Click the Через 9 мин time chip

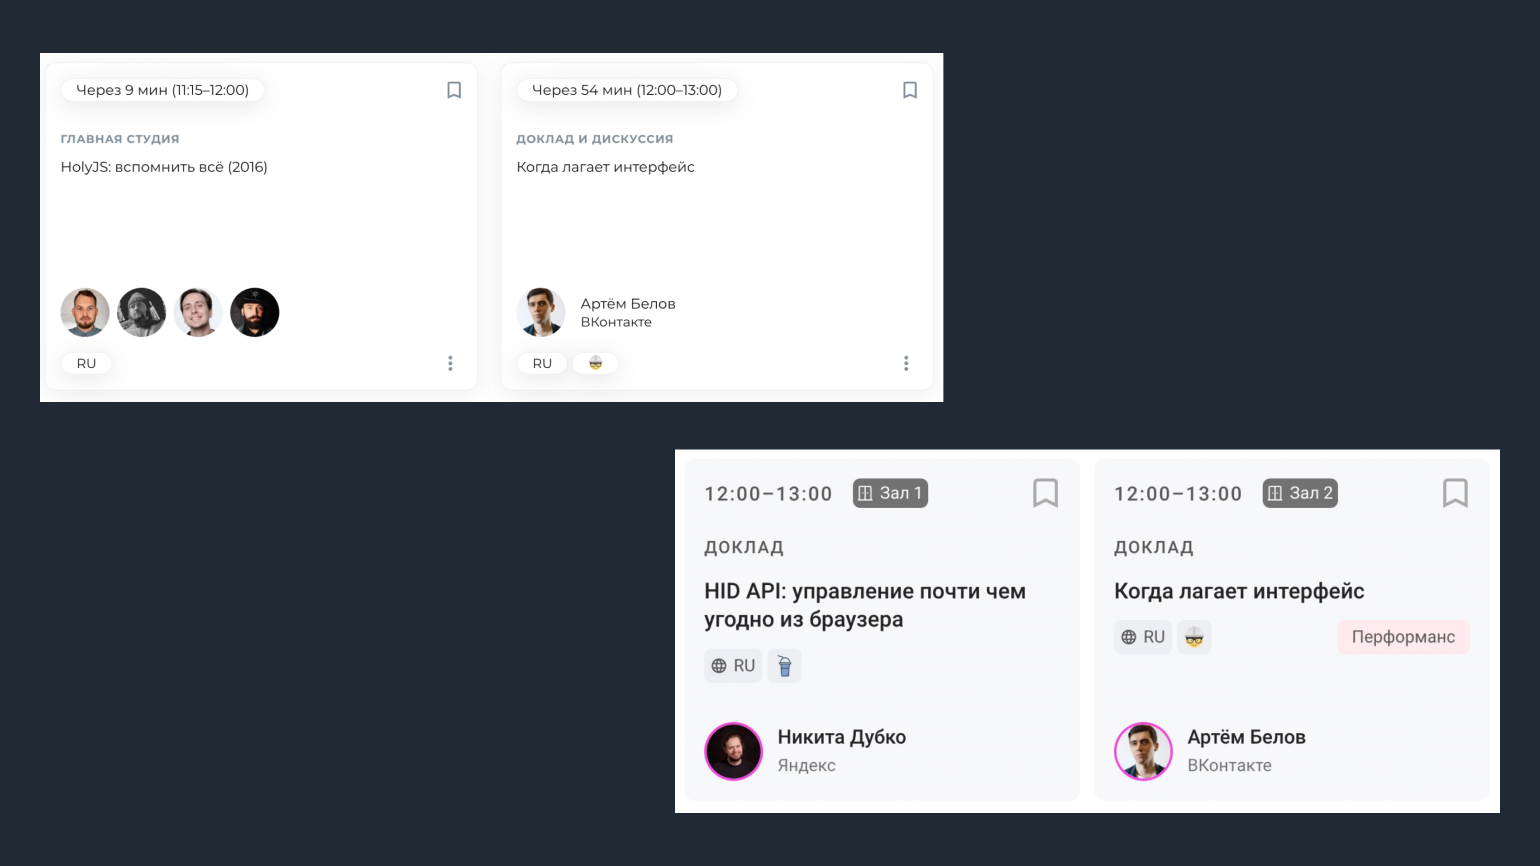[x=163, y=90]
